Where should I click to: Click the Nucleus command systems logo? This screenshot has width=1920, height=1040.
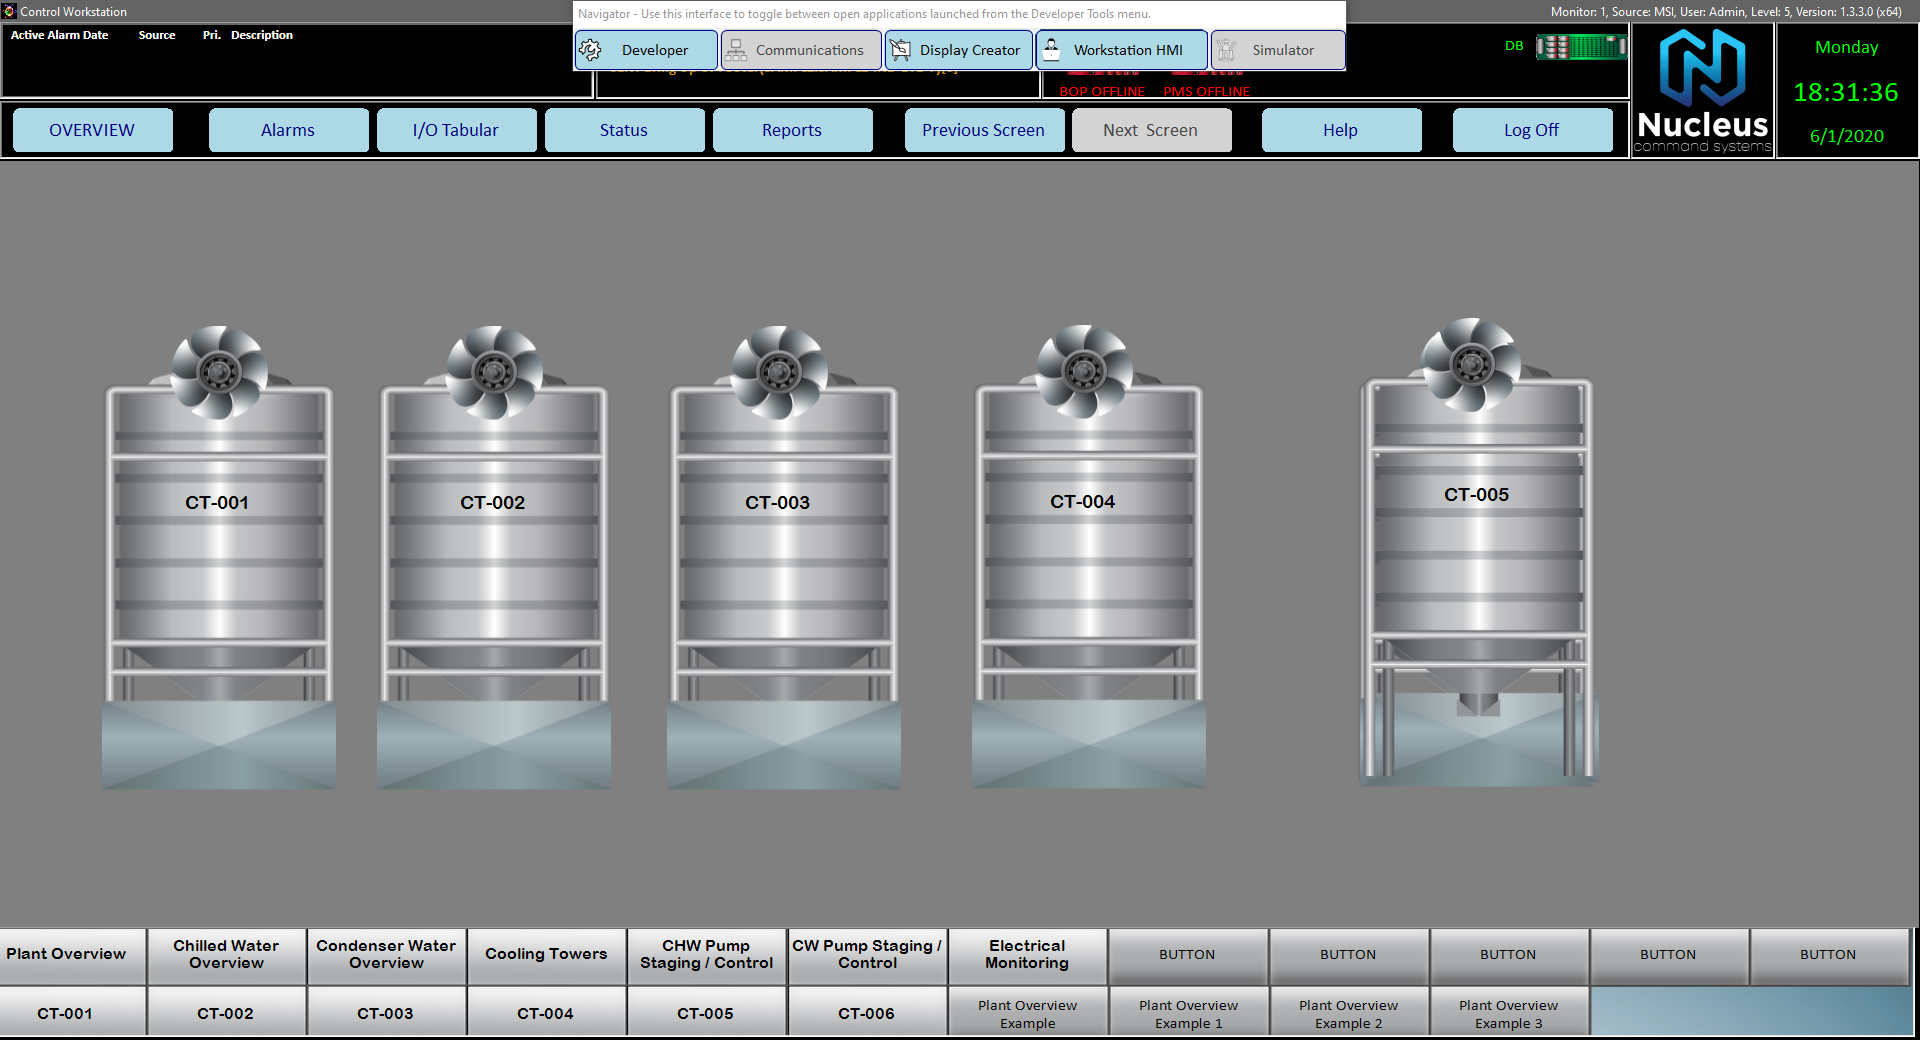1701,90
